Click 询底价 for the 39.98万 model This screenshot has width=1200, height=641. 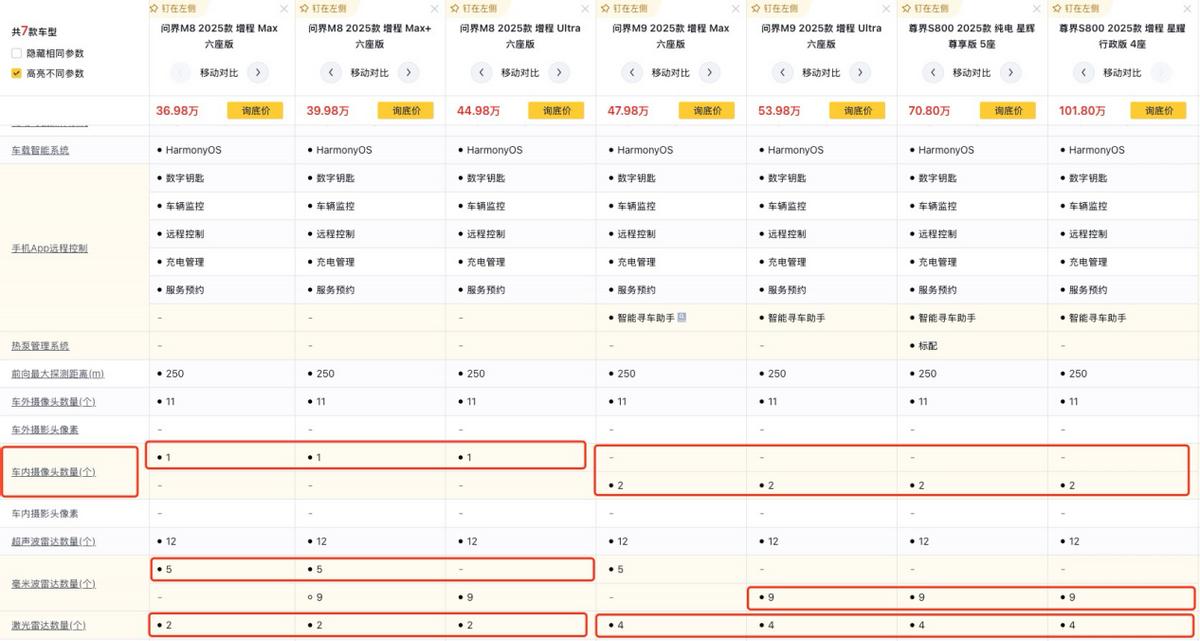405,111
